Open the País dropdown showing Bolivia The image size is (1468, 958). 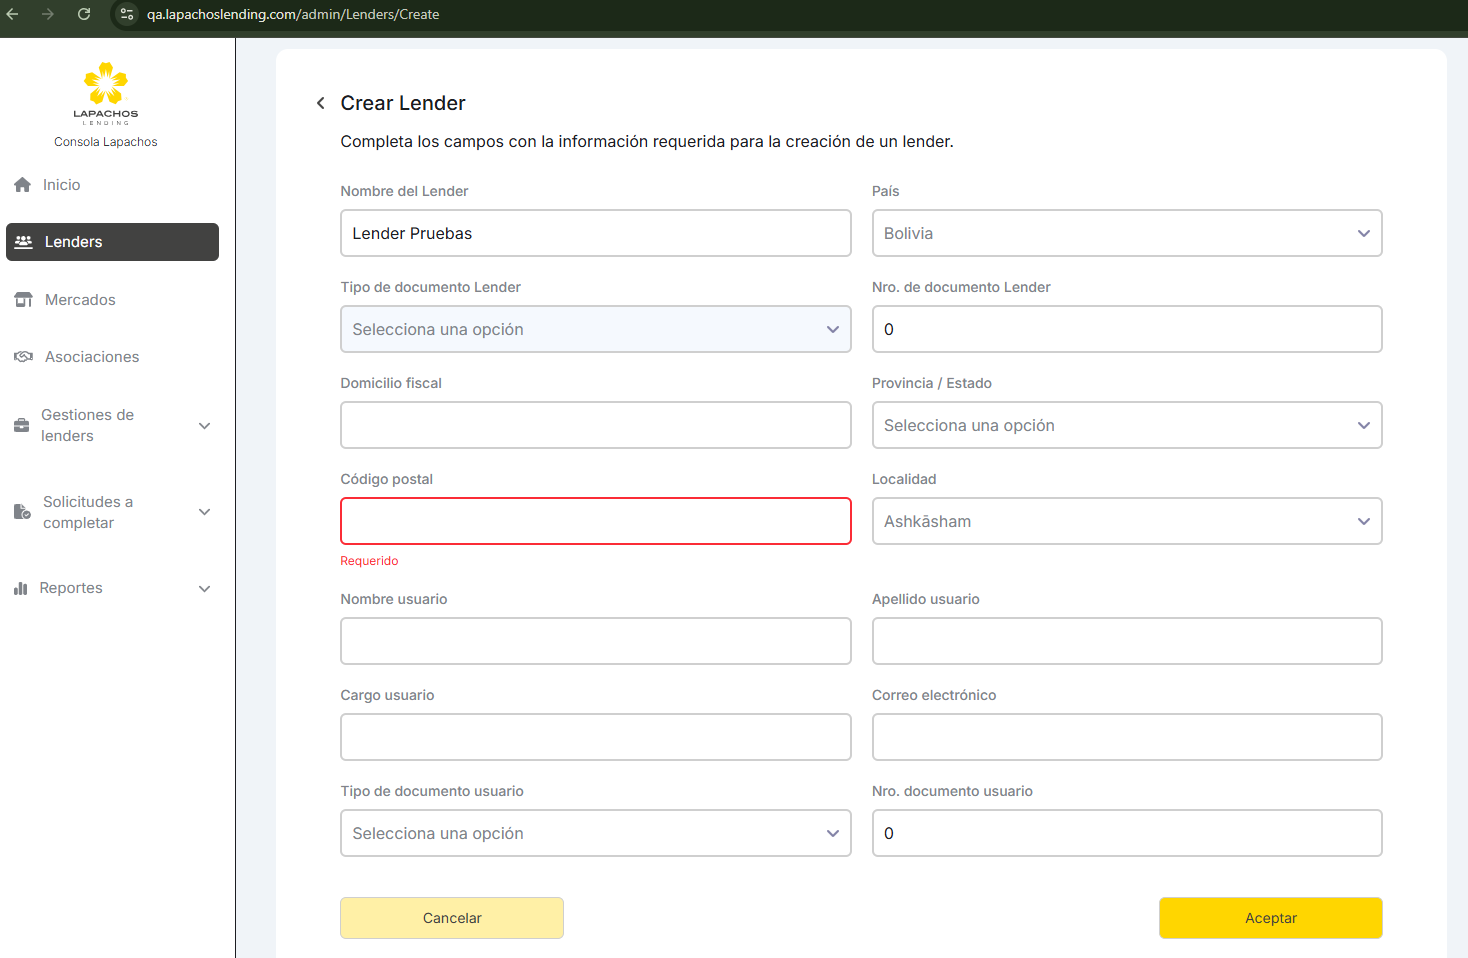coord(1126,233)
